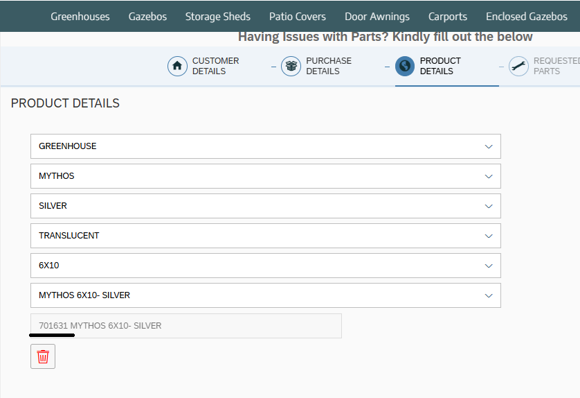Click the PRODUCT DETAILS section heading
The image size is (580, 398).
(x=65, y=103)
